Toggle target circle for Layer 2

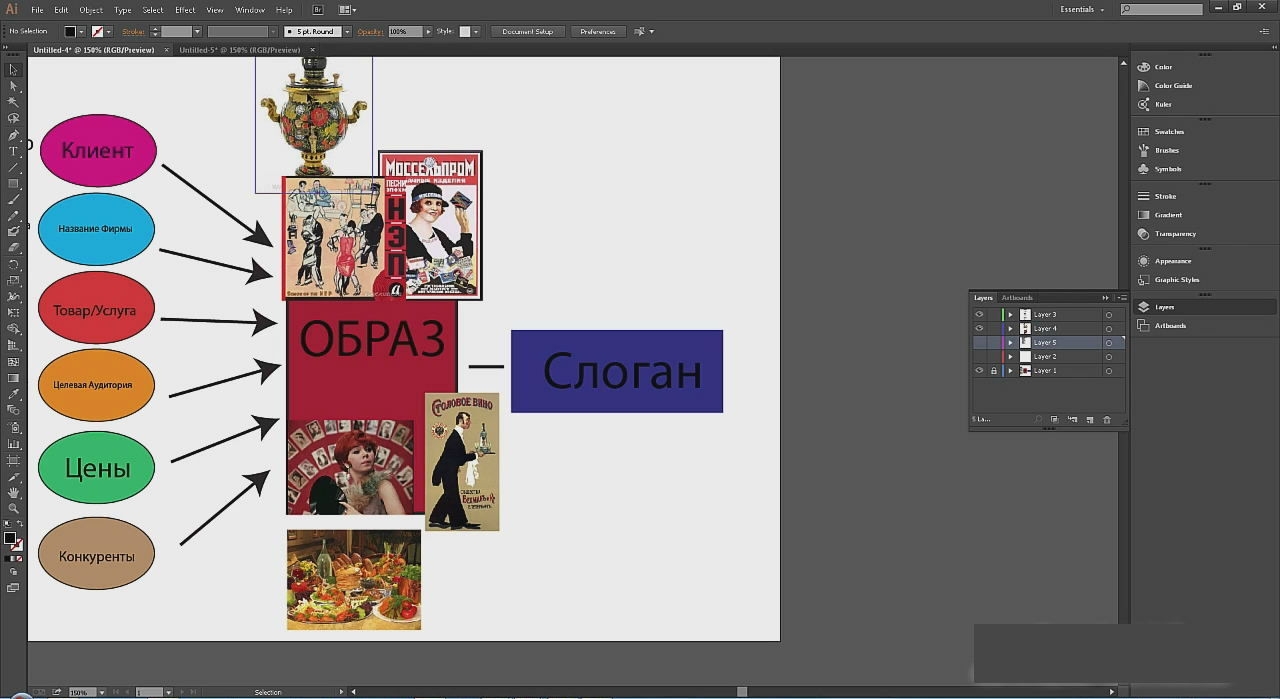pos(1108,357)
